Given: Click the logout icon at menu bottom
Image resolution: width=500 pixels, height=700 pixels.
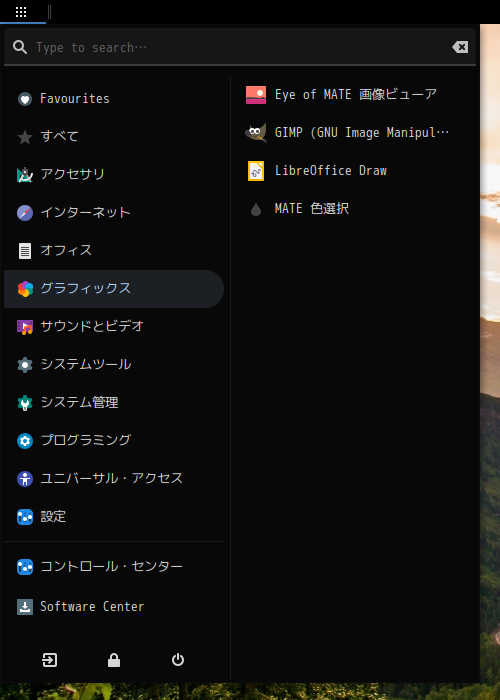Looking at the screenshot, I should click(50, 660).
